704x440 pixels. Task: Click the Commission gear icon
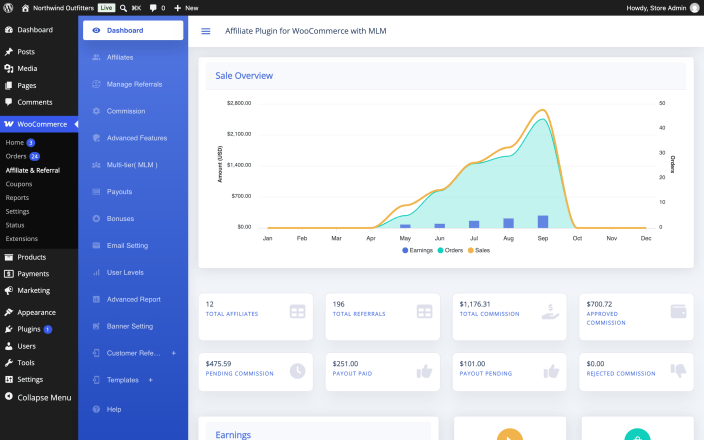pyautogui.click(x=96, y=111)
